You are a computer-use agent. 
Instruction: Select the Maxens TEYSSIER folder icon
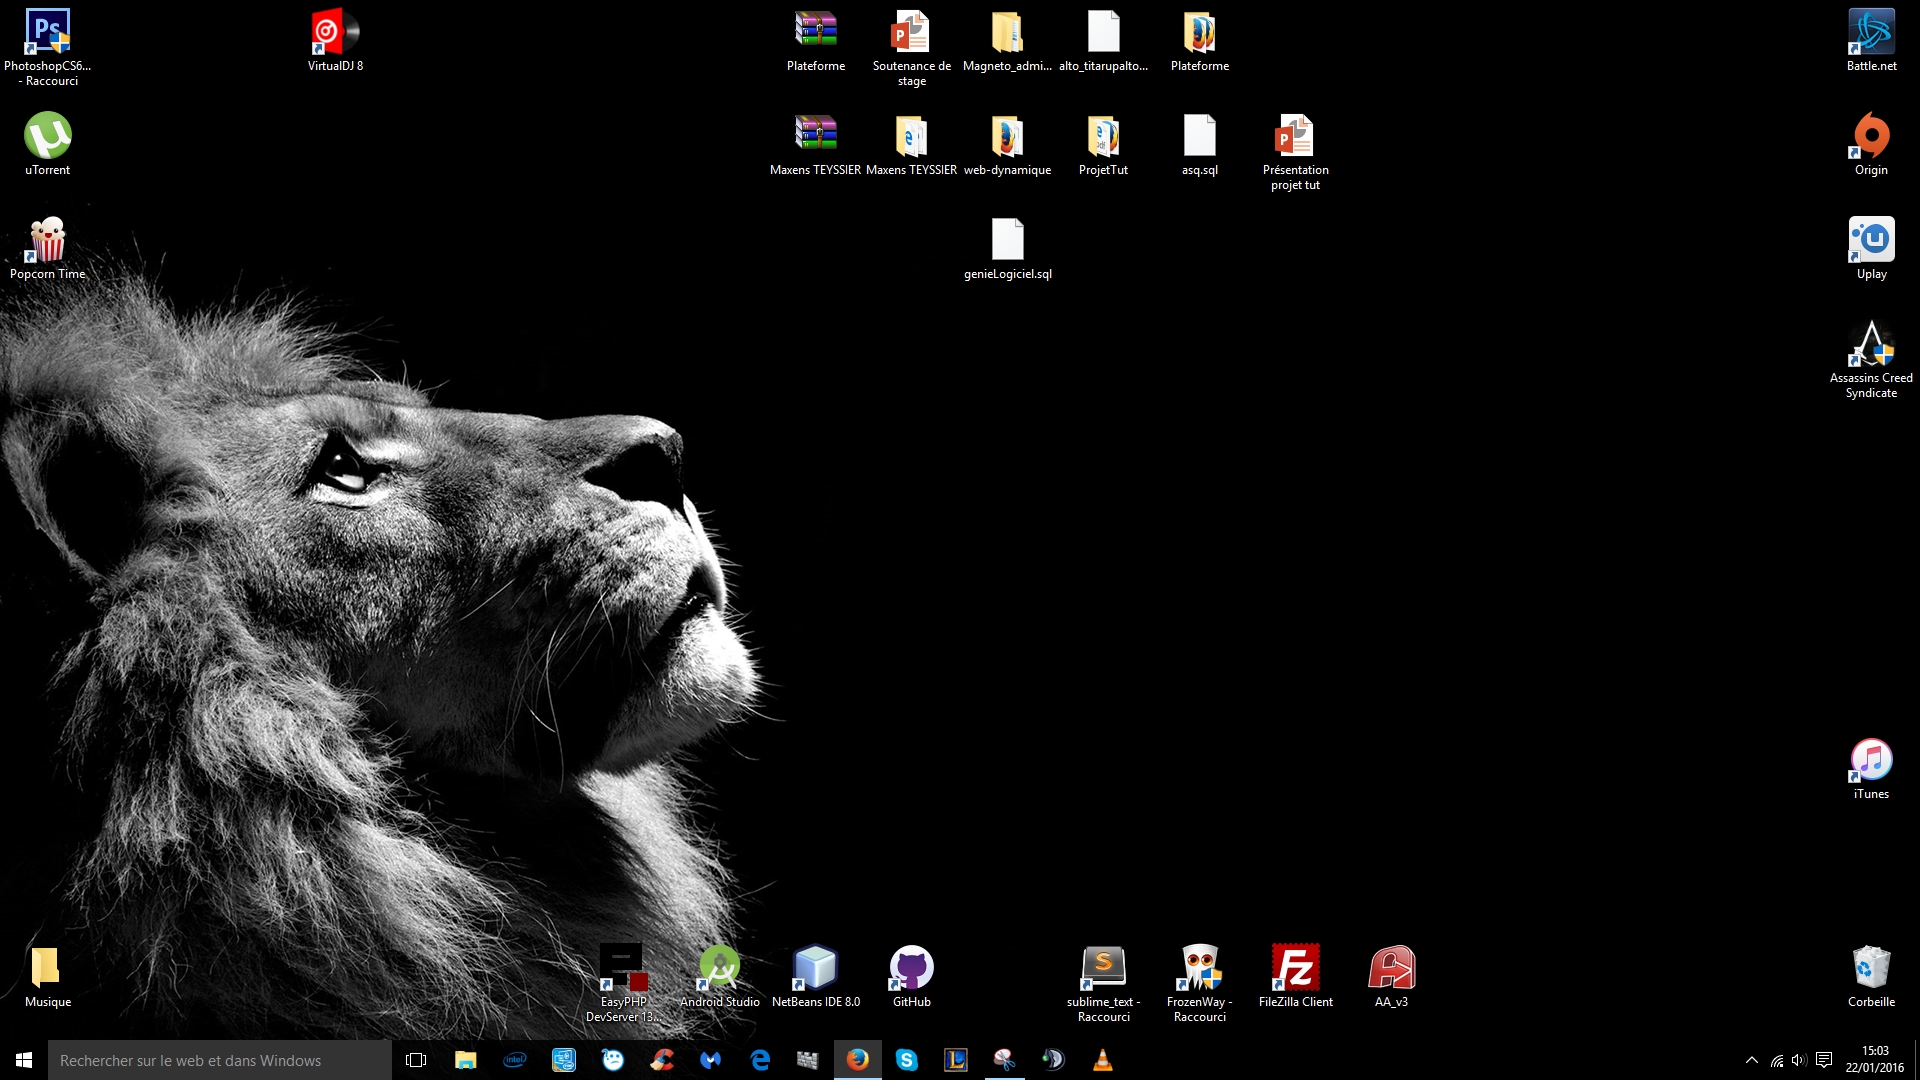[x=911, y=145]
